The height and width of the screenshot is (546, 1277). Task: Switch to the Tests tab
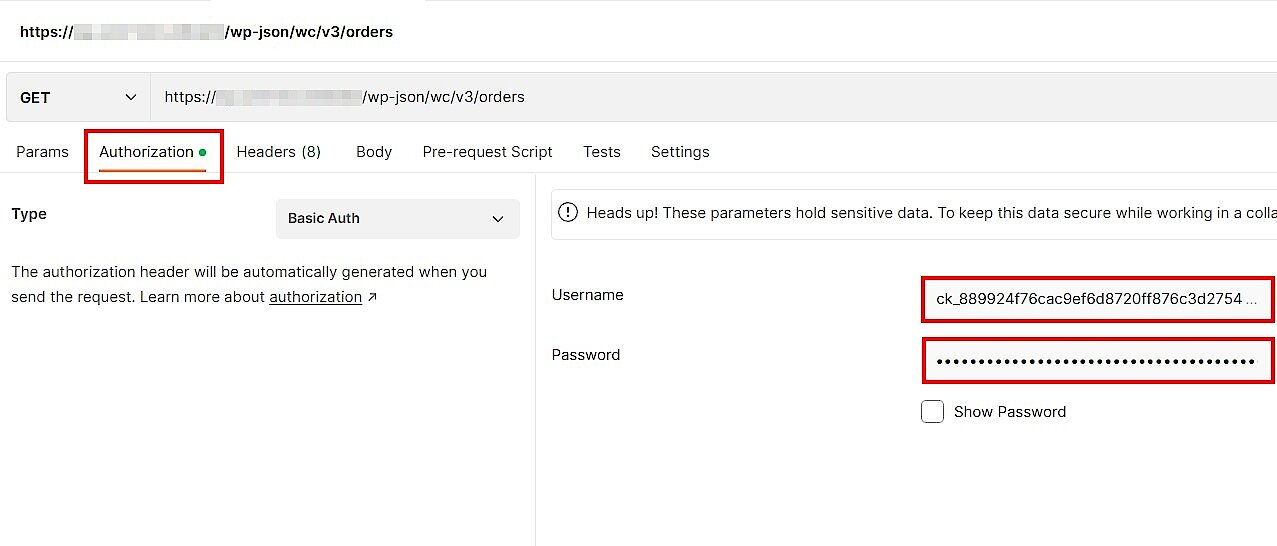tap(602, 152)
